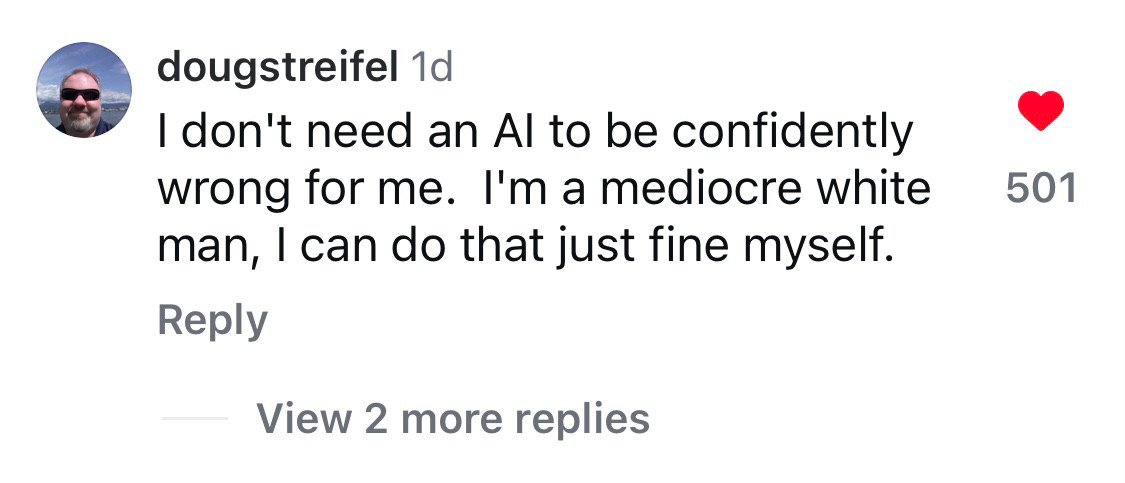Click 'confidently' in the comment text
1125x483 pixels.
pos(793,133)
